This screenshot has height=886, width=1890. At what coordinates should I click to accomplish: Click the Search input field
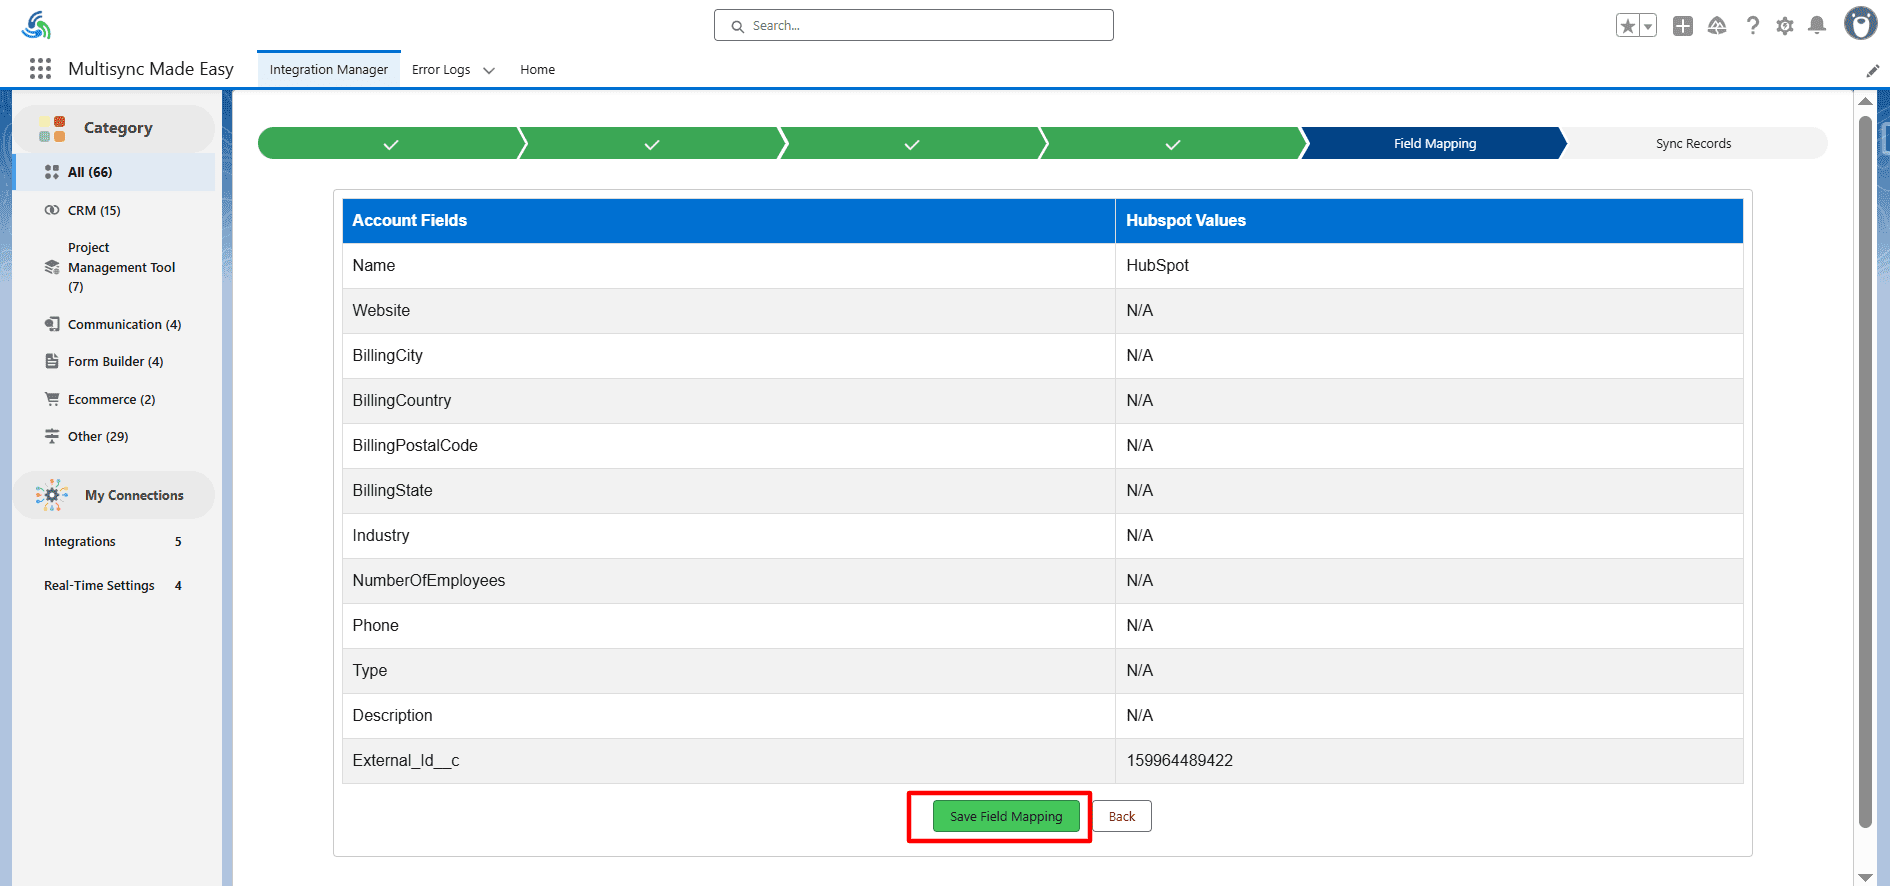pos(913,26)
